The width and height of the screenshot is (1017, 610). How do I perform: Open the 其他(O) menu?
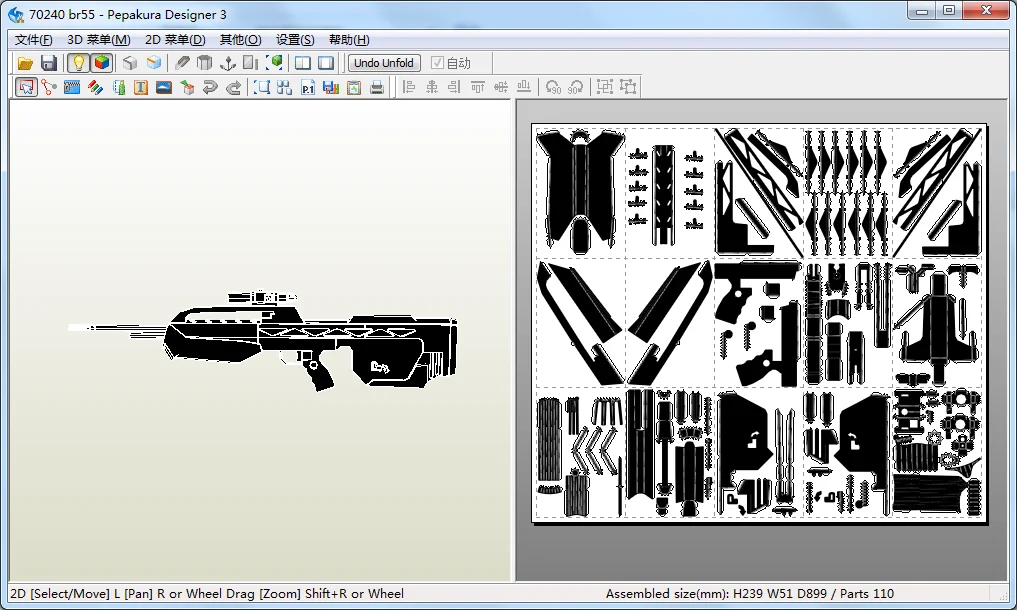(x=240, y=40)
